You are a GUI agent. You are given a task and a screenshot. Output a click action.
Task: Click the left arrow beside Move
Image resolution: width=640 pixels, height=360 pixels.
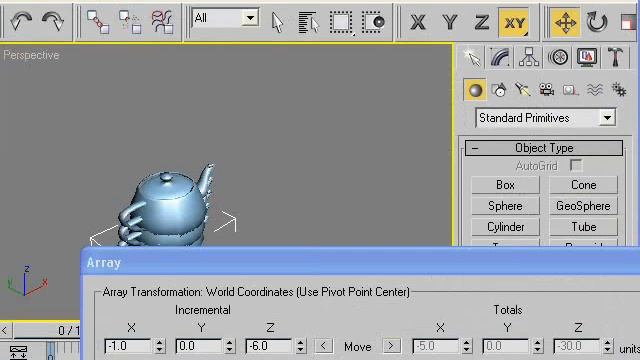323,346
